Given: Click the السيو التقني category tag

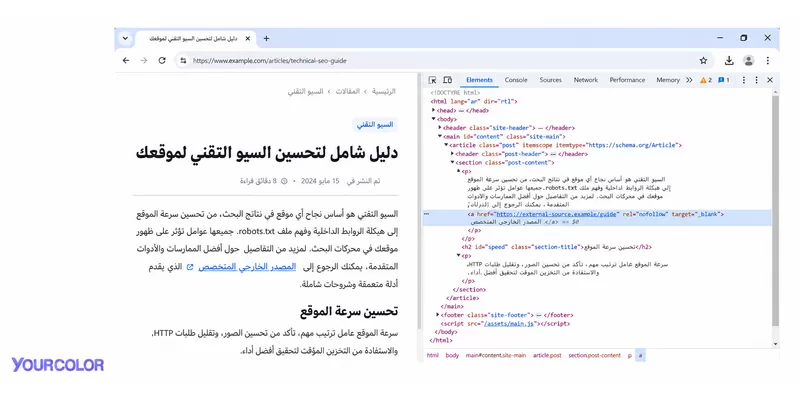Looking at the screenshot, I should 374,124.
